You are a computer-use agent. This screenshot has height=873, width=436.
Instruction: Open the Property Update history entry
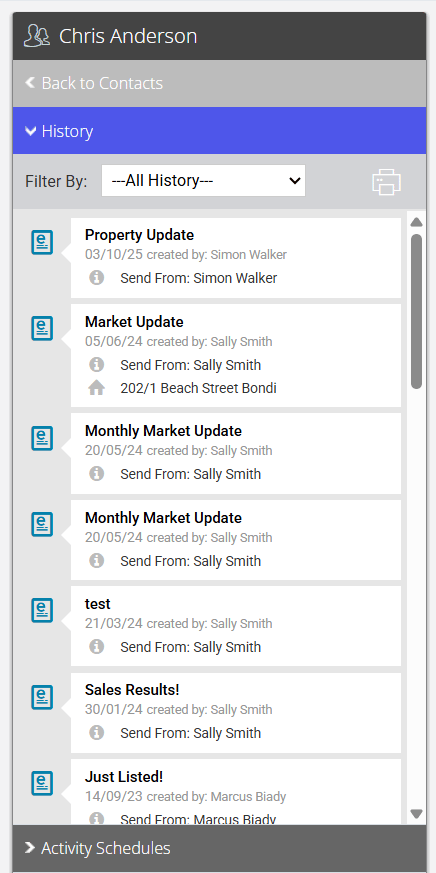click(236, 258)
